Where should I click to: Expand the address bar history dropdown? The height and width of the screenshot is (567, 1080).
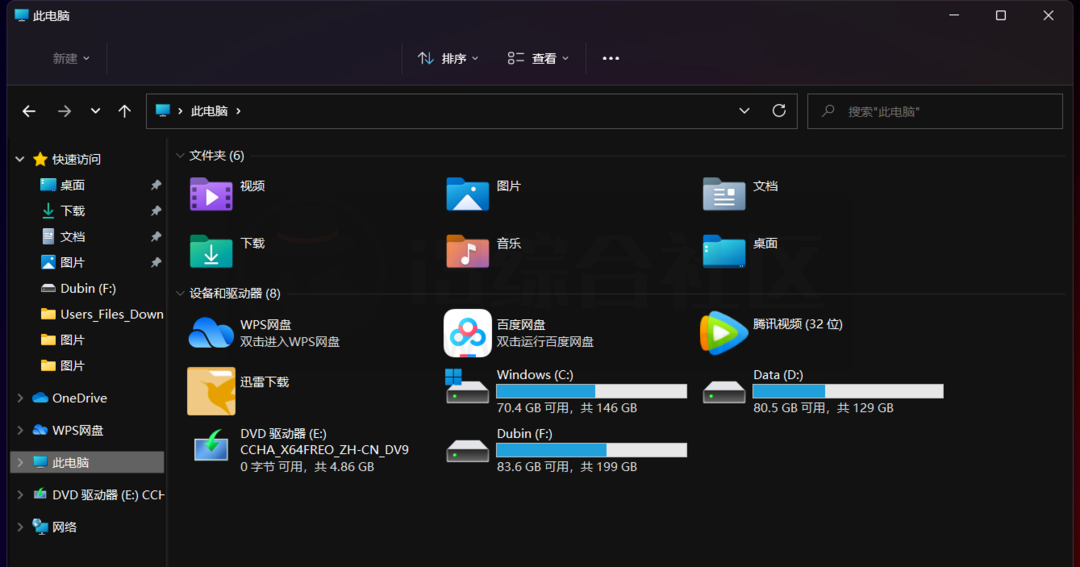click(744, 111)
